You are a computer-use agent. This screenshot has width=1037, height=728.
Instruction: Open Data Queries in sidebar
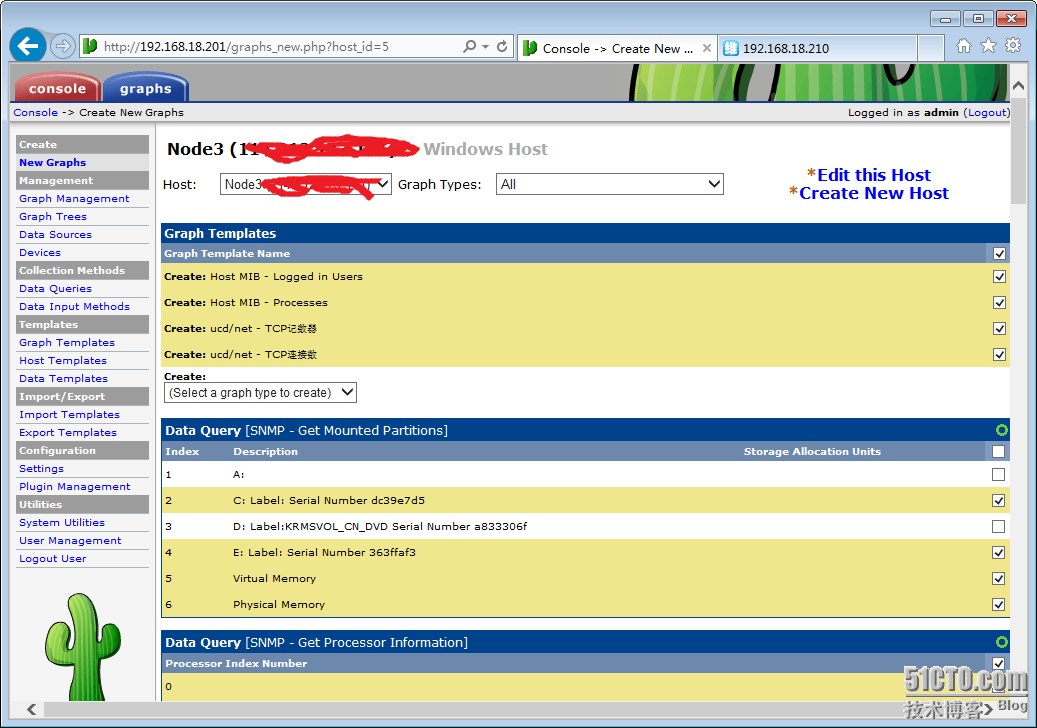tap(56, 288)
